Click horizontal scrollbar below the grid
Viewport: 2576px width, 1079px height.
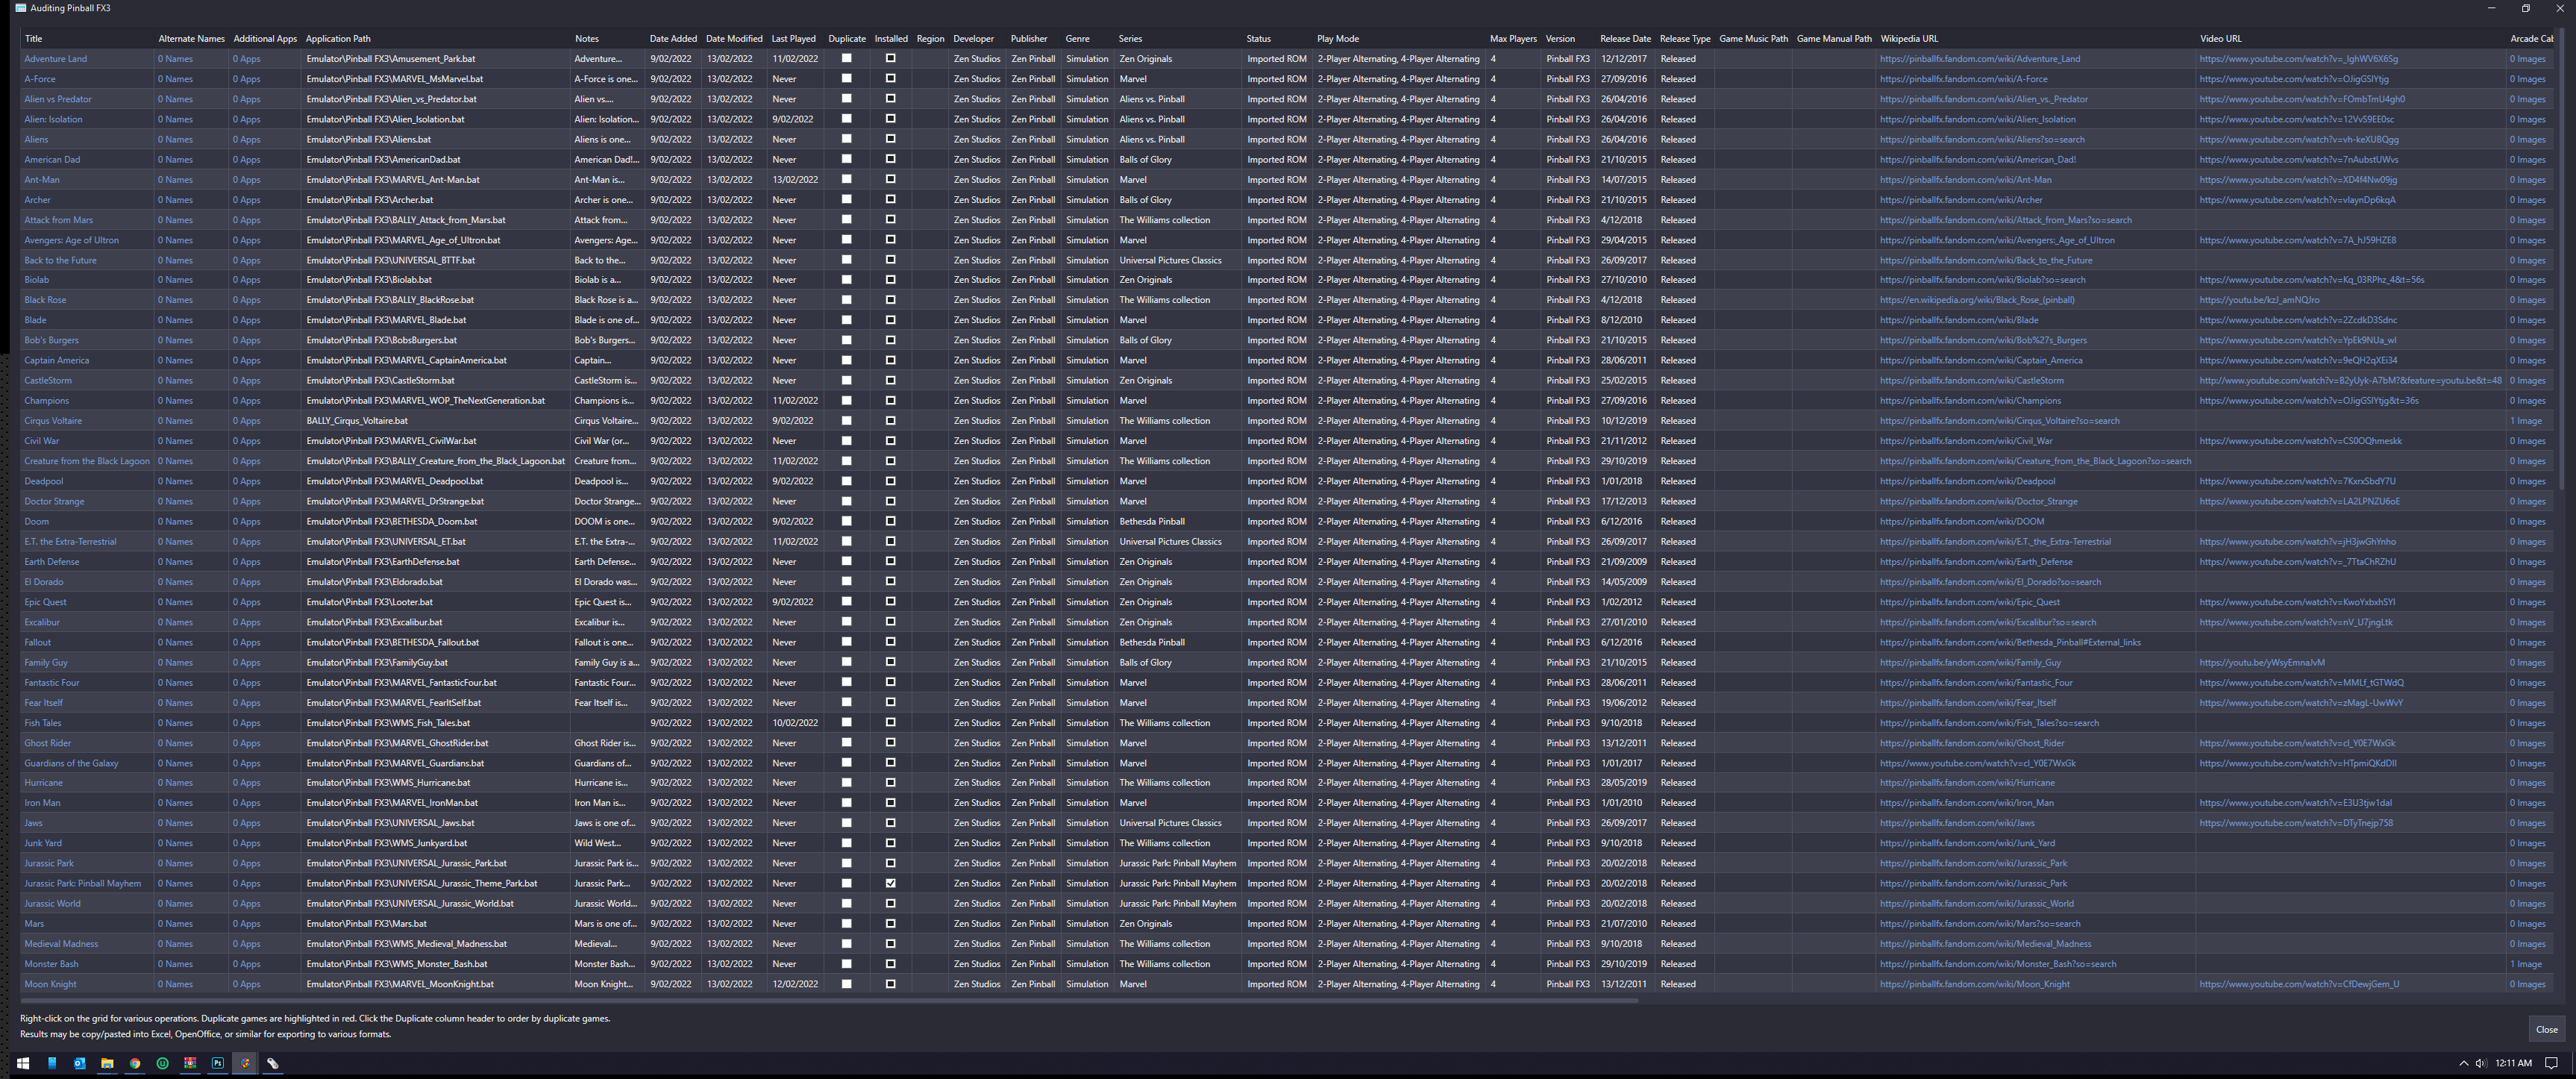click(830, 999)
